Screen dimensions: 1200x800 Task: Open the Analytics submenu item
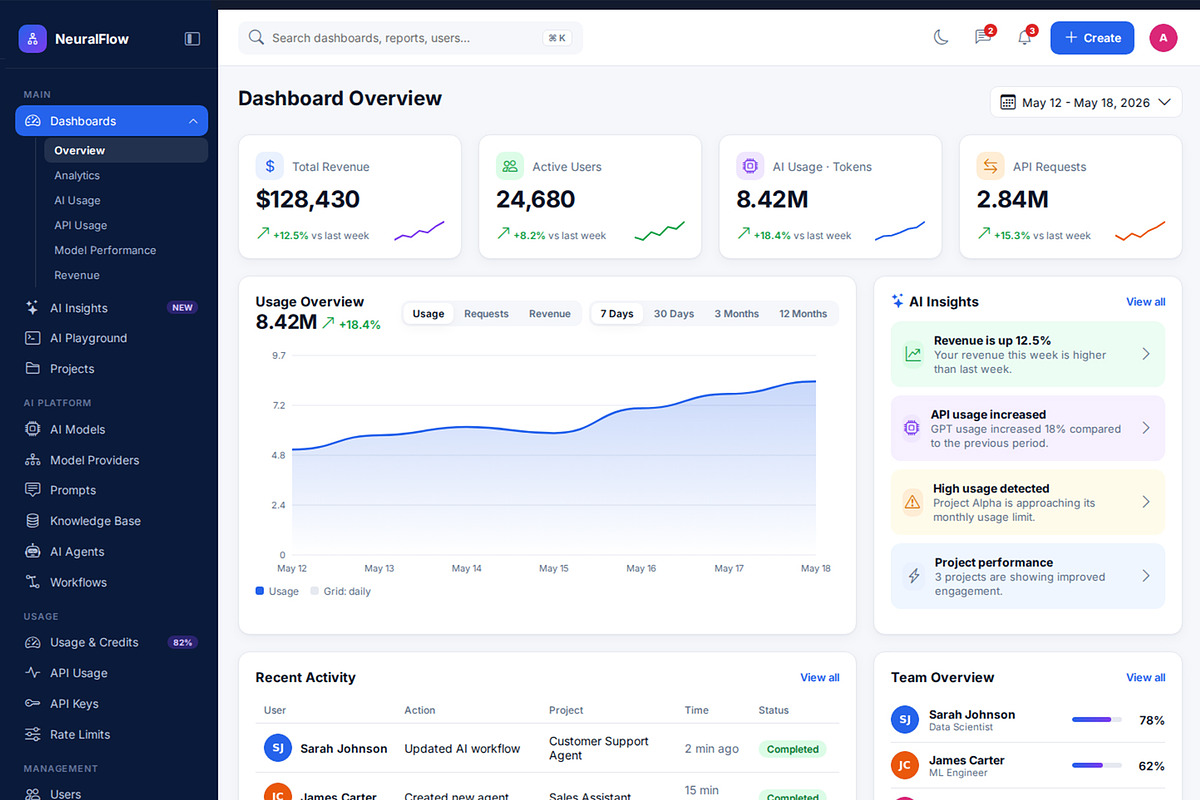click(77, 175)
